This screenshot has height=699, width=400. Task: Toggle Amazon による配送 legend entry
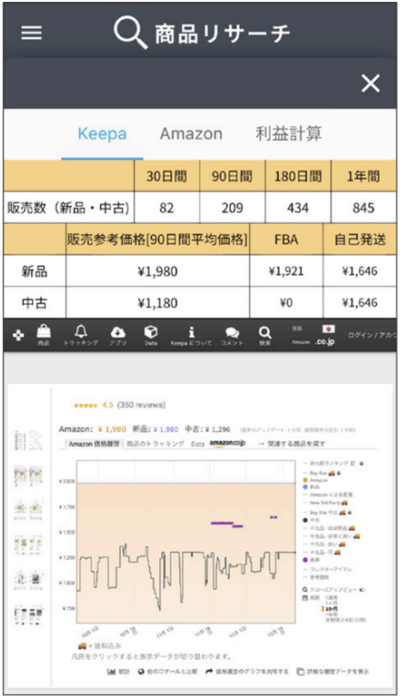point(328,495)
